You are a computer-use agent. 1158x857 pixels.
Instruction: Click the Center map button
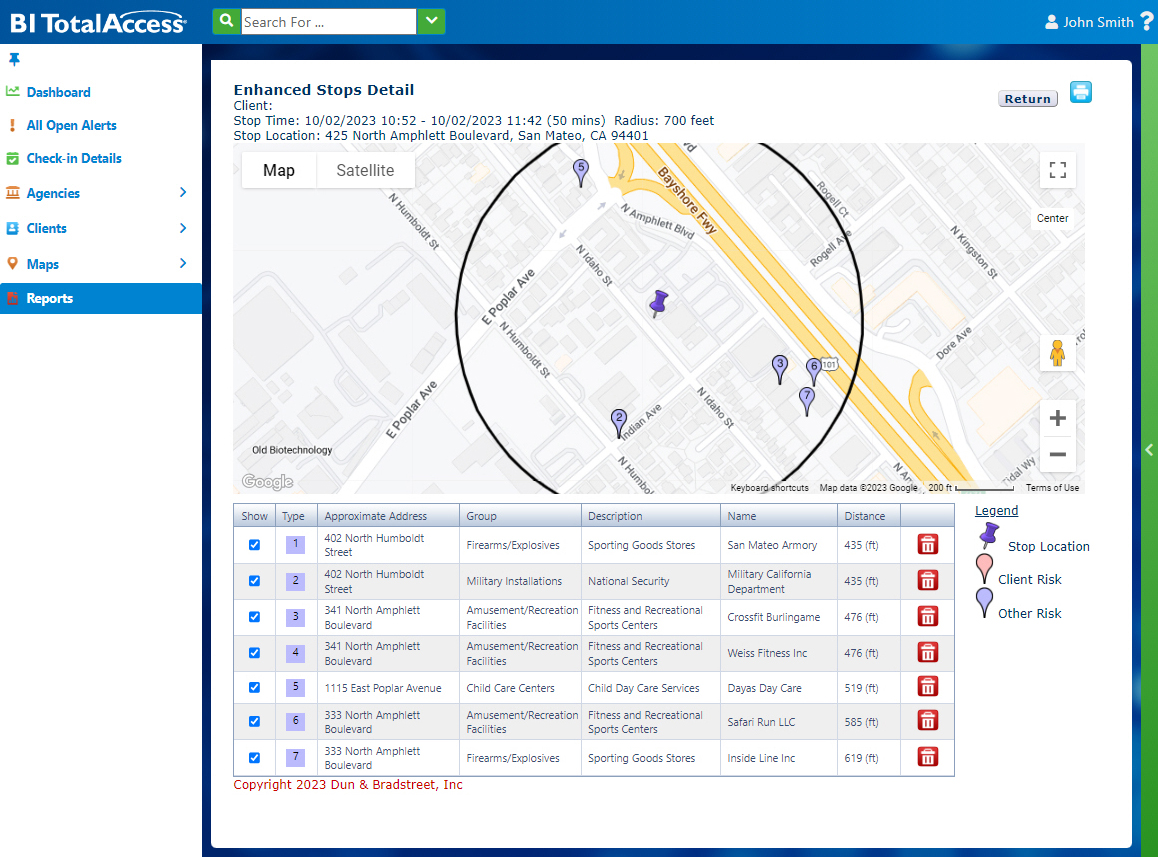(1052, 219)
